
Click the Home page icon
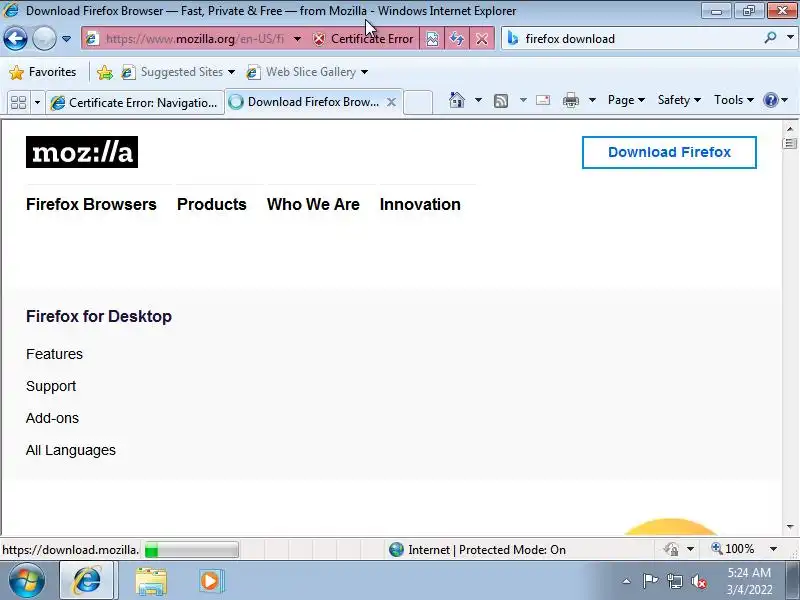tap(457, 100)
